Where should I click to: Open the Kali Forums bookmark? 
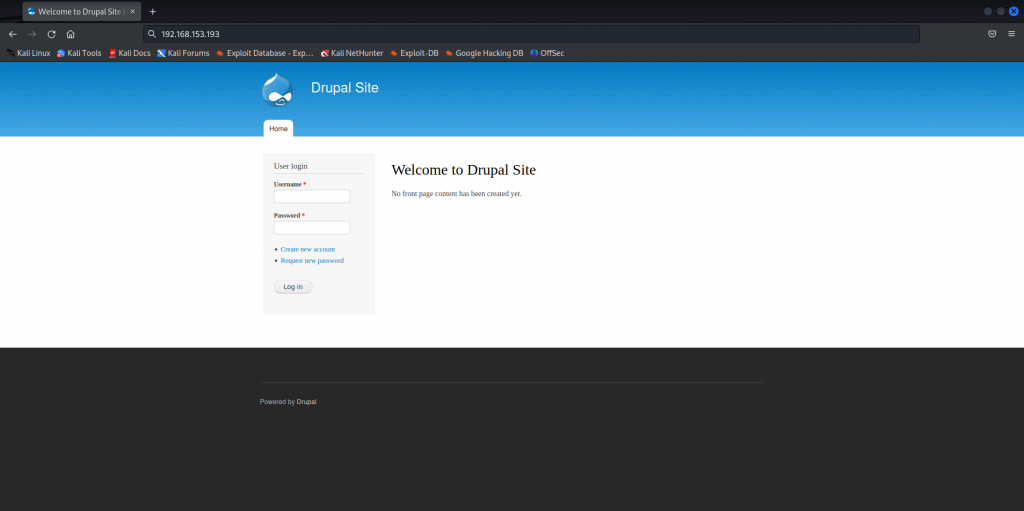pyautogui.click(x=183, y=53)
